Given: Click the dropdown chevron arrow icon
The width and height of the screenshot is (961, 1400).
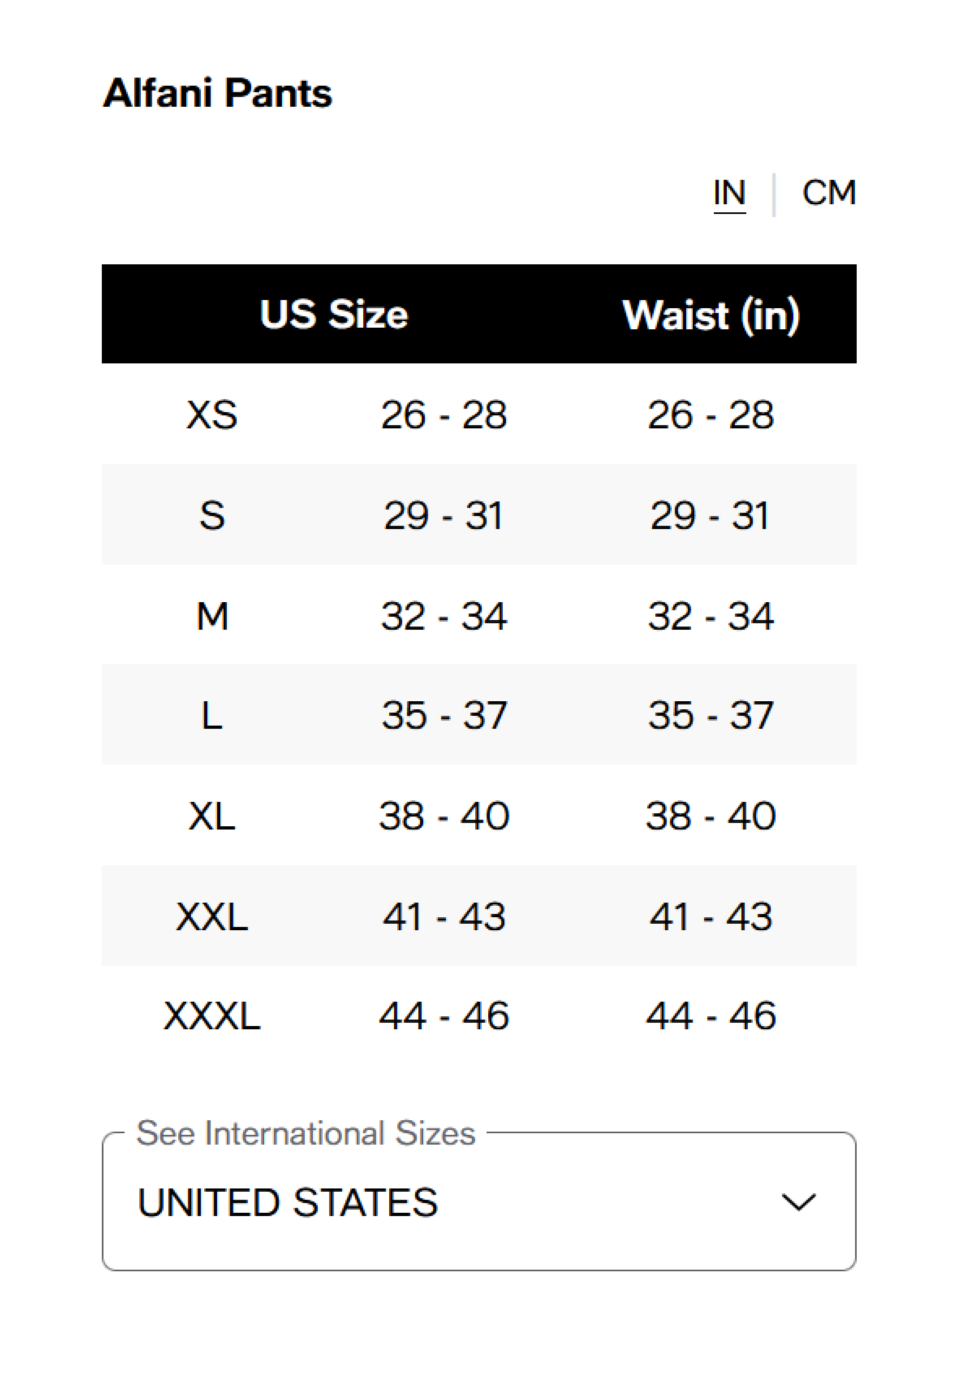Looking at the screenshot, I should 798,1201.
